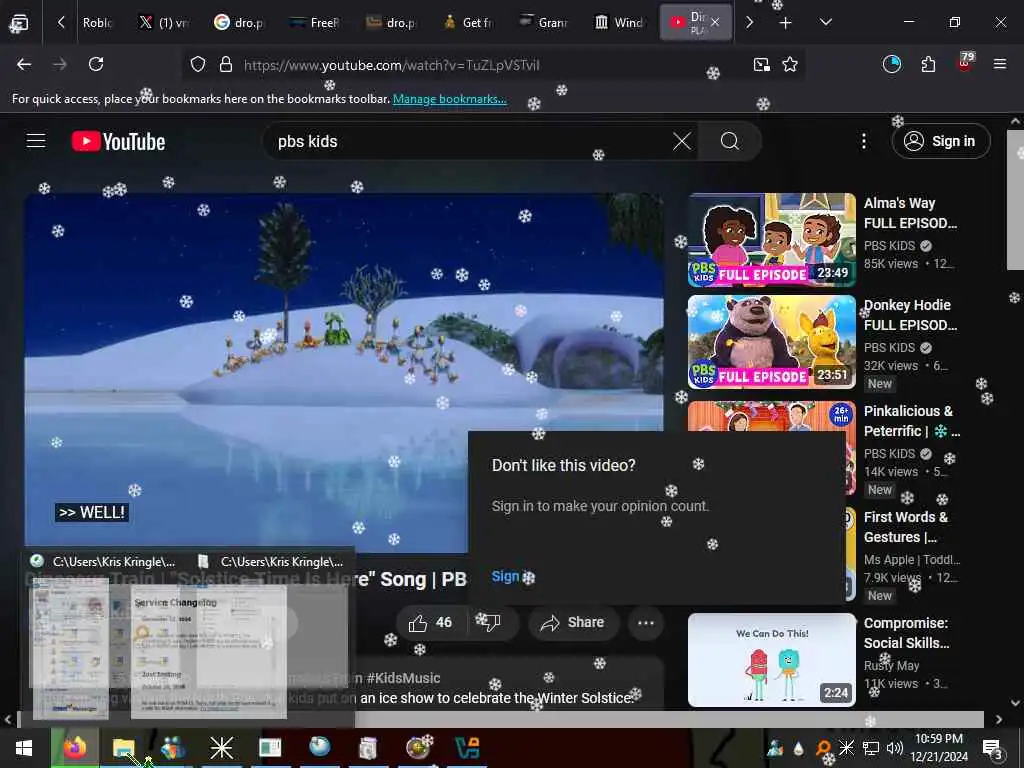Open taskbar clock showing 10:59 PM

(x=938, y=748)
